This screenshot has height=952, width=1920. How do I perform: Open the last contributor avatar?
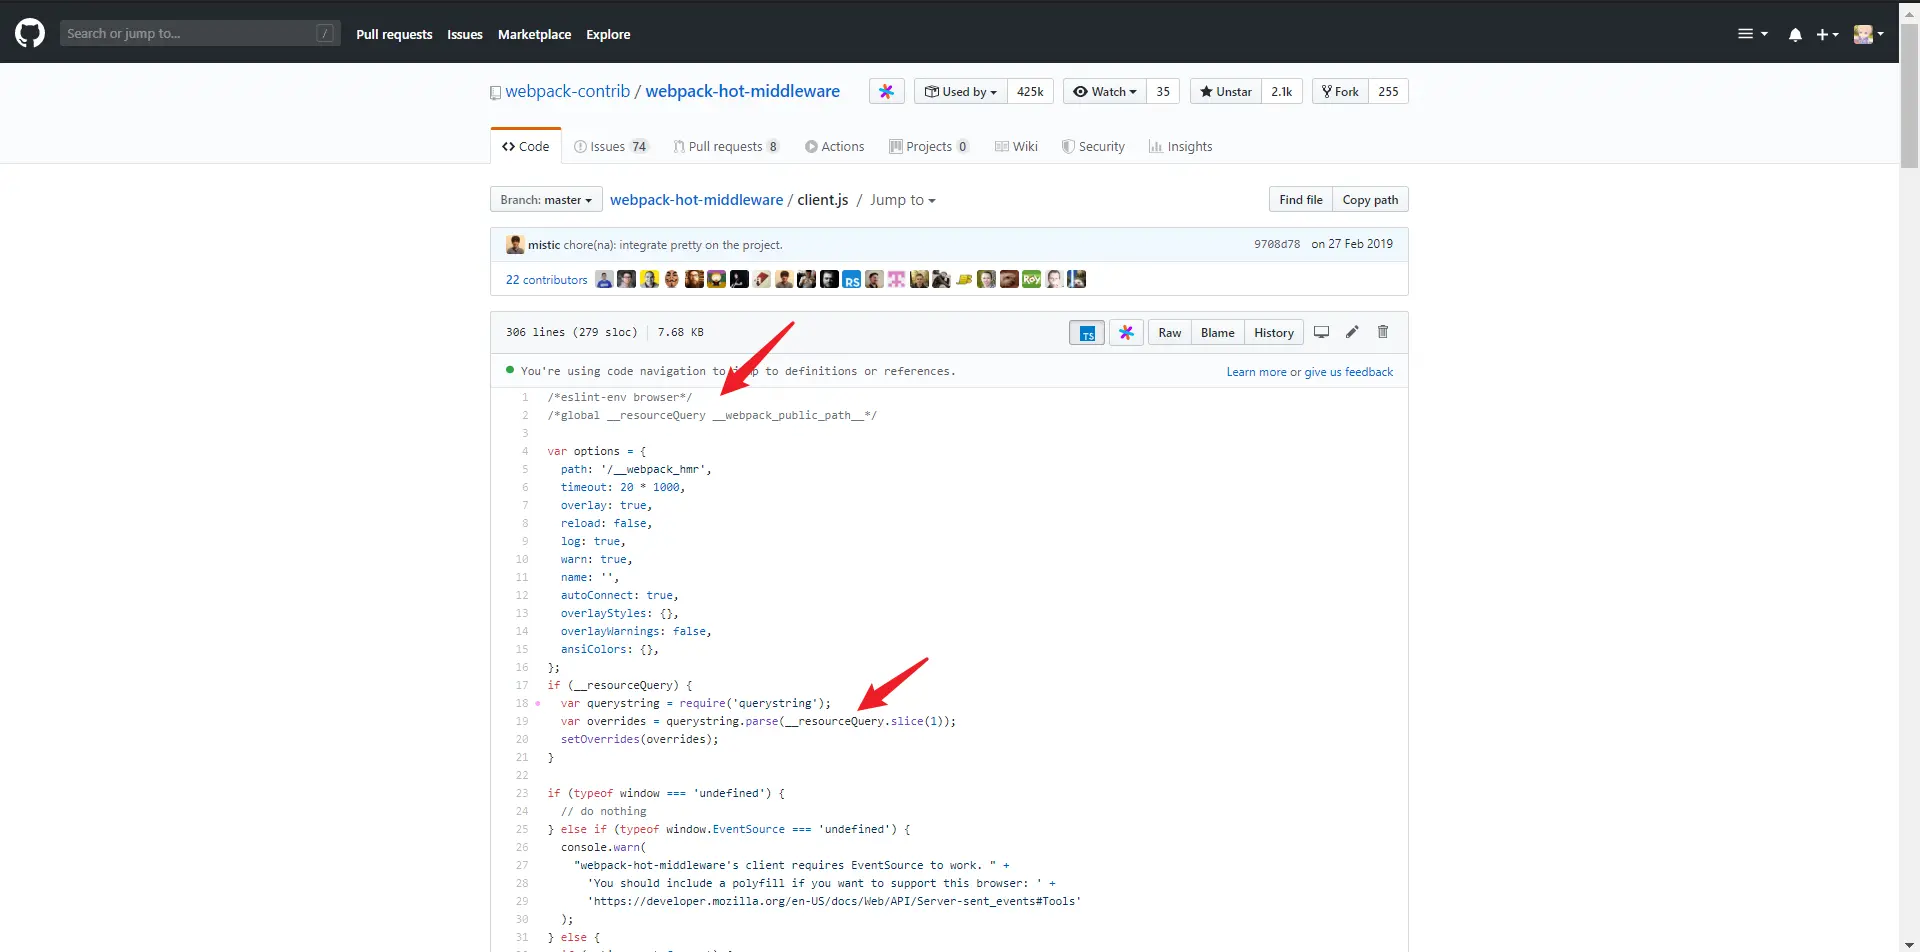pyautogui.click(x=1077, y=279)
